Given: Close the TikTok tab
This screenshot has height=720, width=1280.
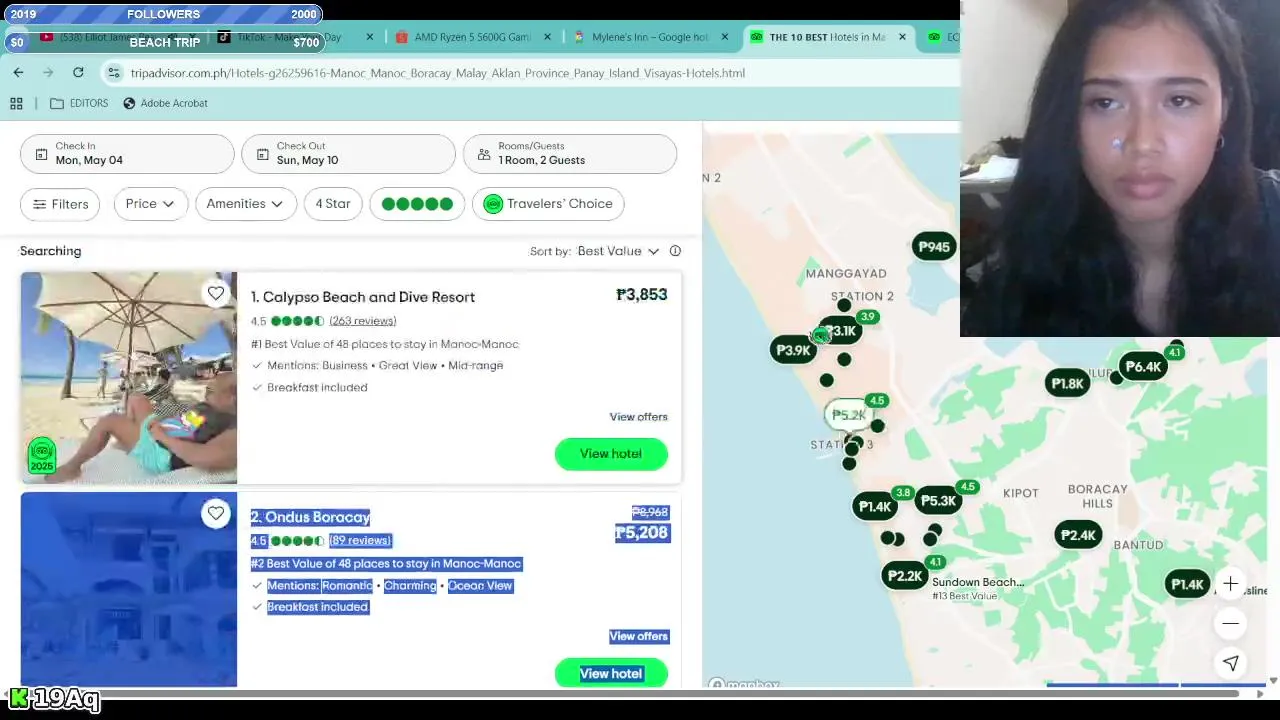Looking at the screenshot, I should (x=370, y=37).
